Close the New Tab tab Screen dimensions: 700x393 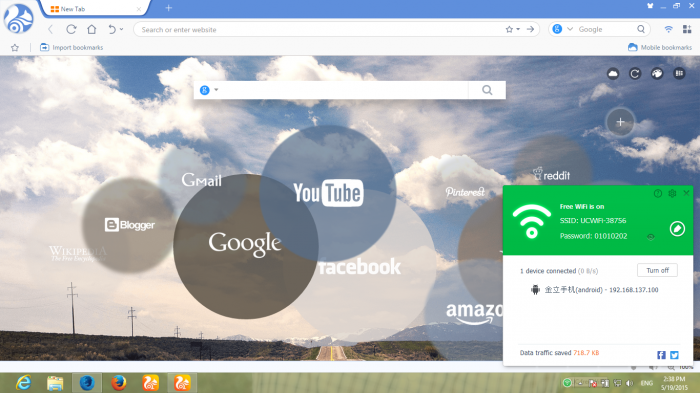pyautogui.click(x=138, y=9)
